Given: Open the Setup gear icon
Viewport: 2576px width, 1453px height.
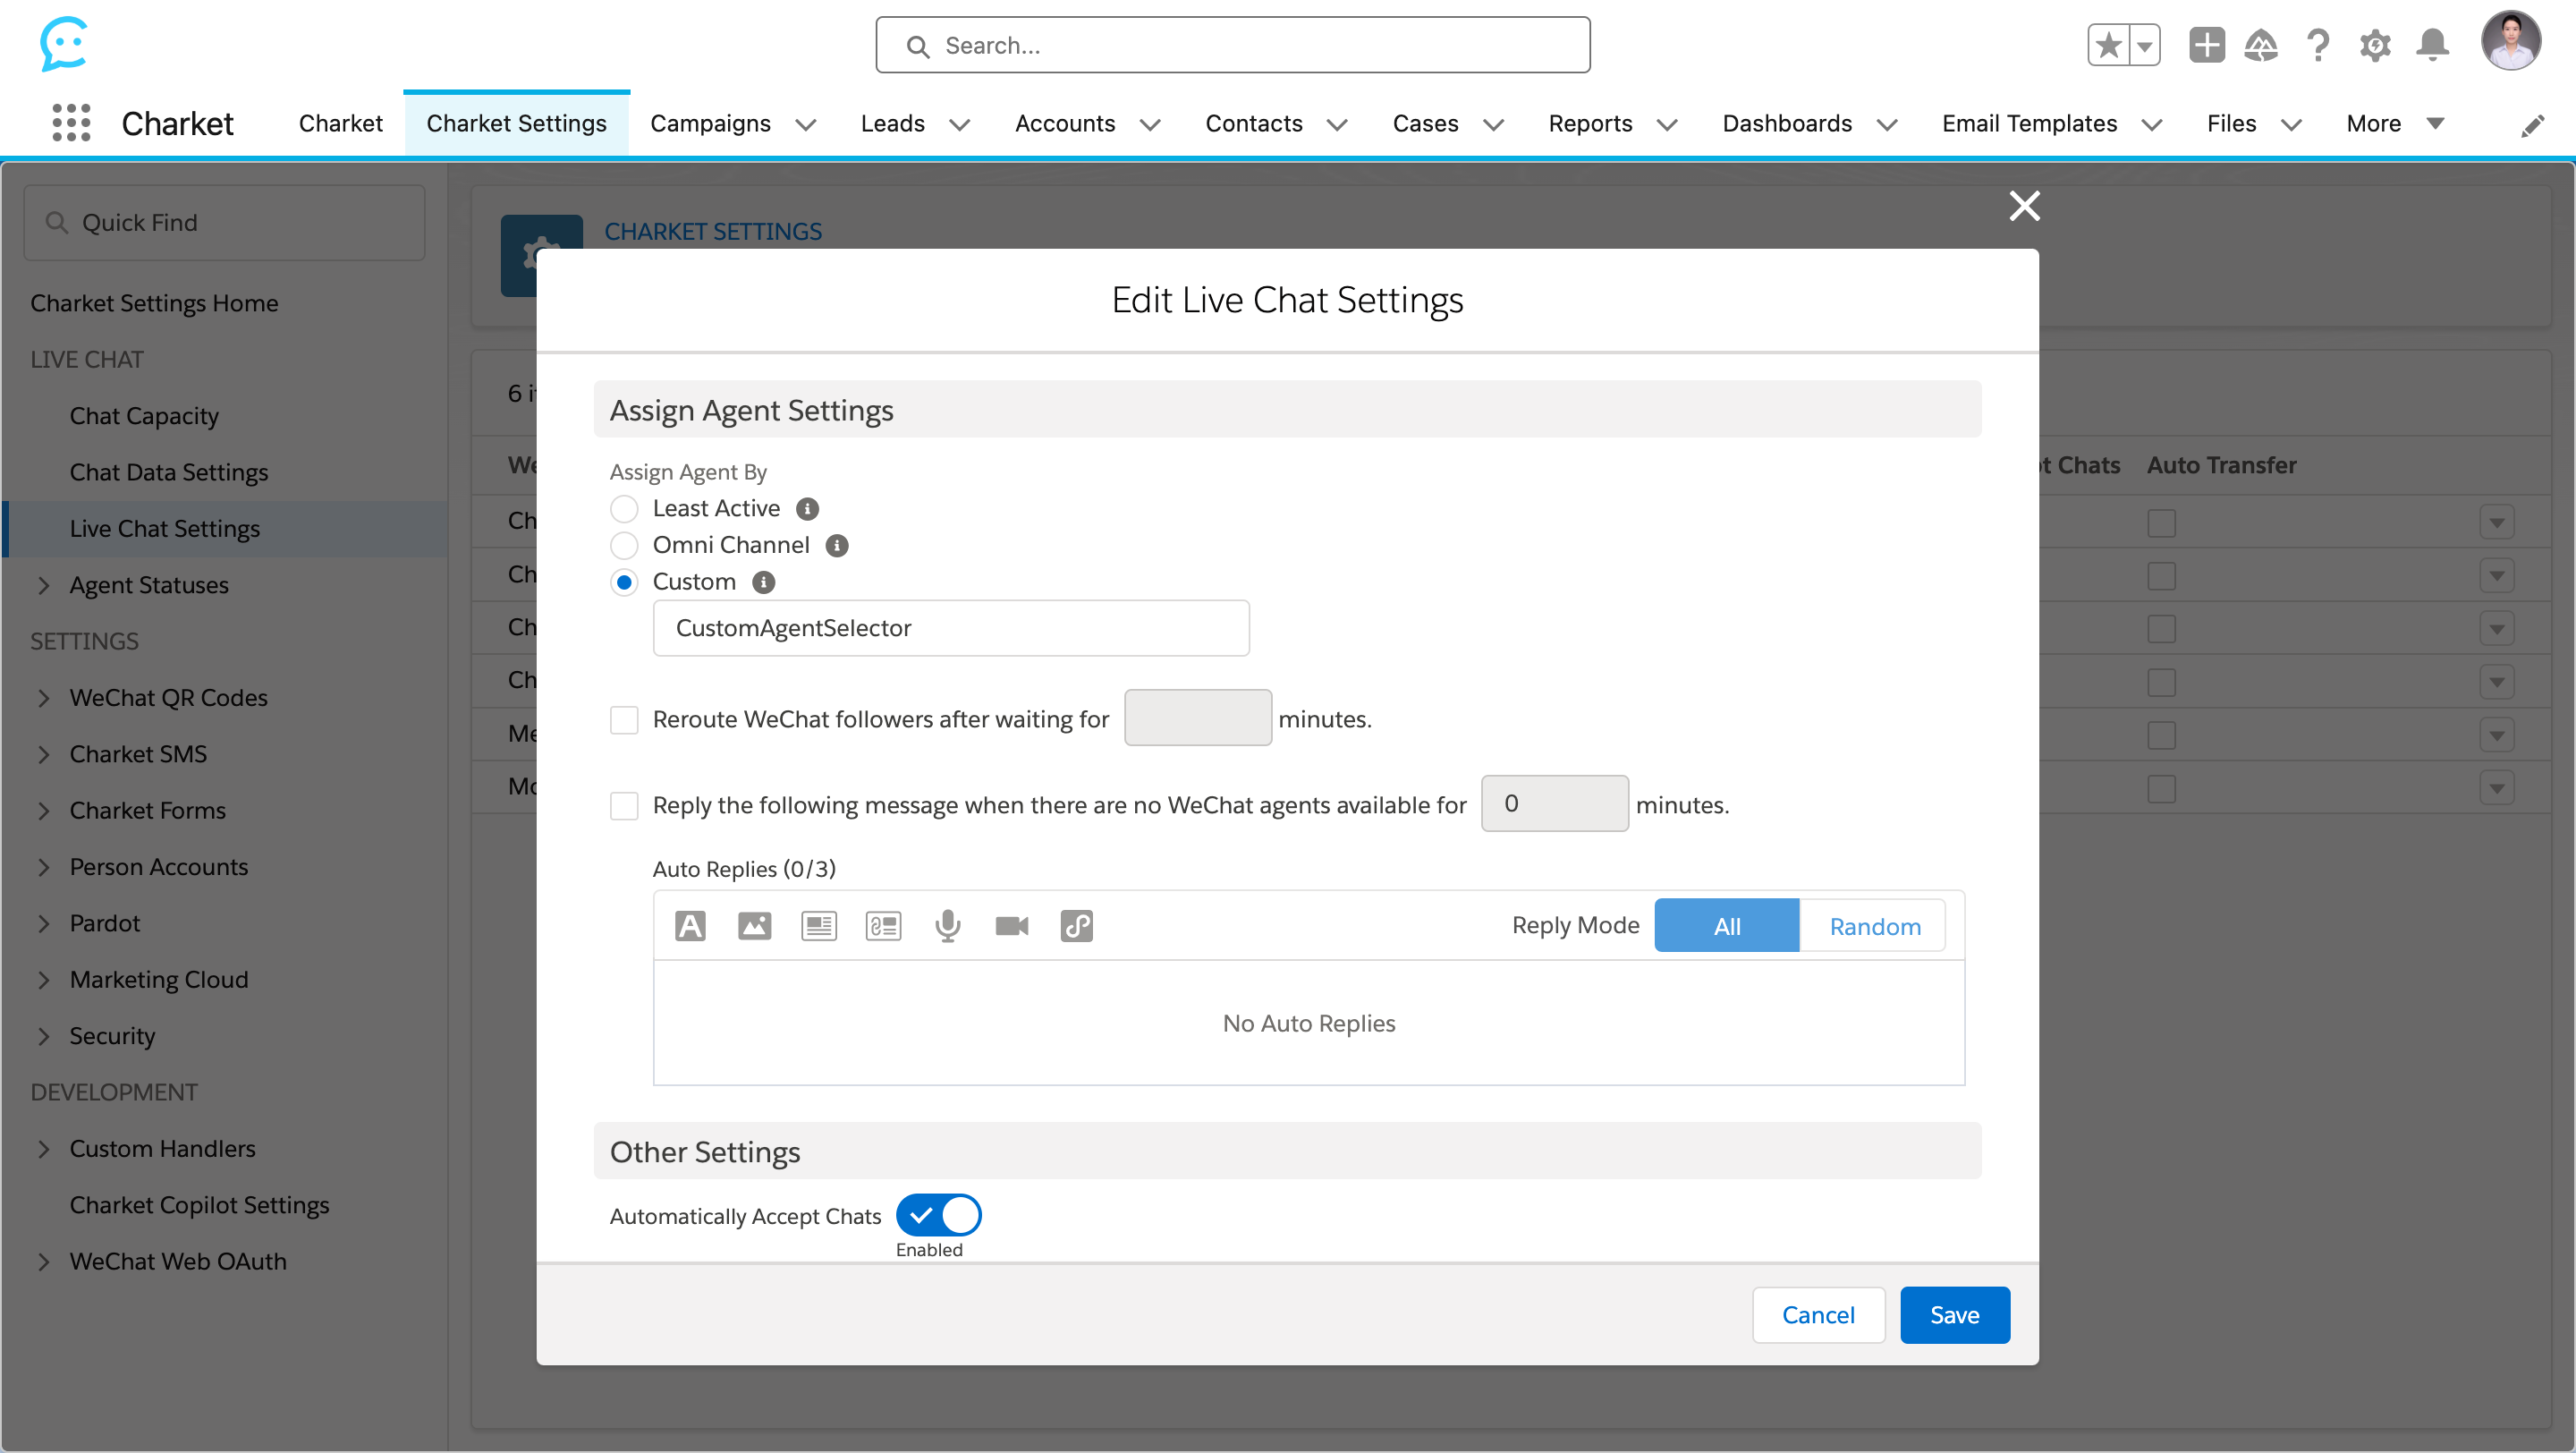Looking at the screenshot, I should point(2375,45).
